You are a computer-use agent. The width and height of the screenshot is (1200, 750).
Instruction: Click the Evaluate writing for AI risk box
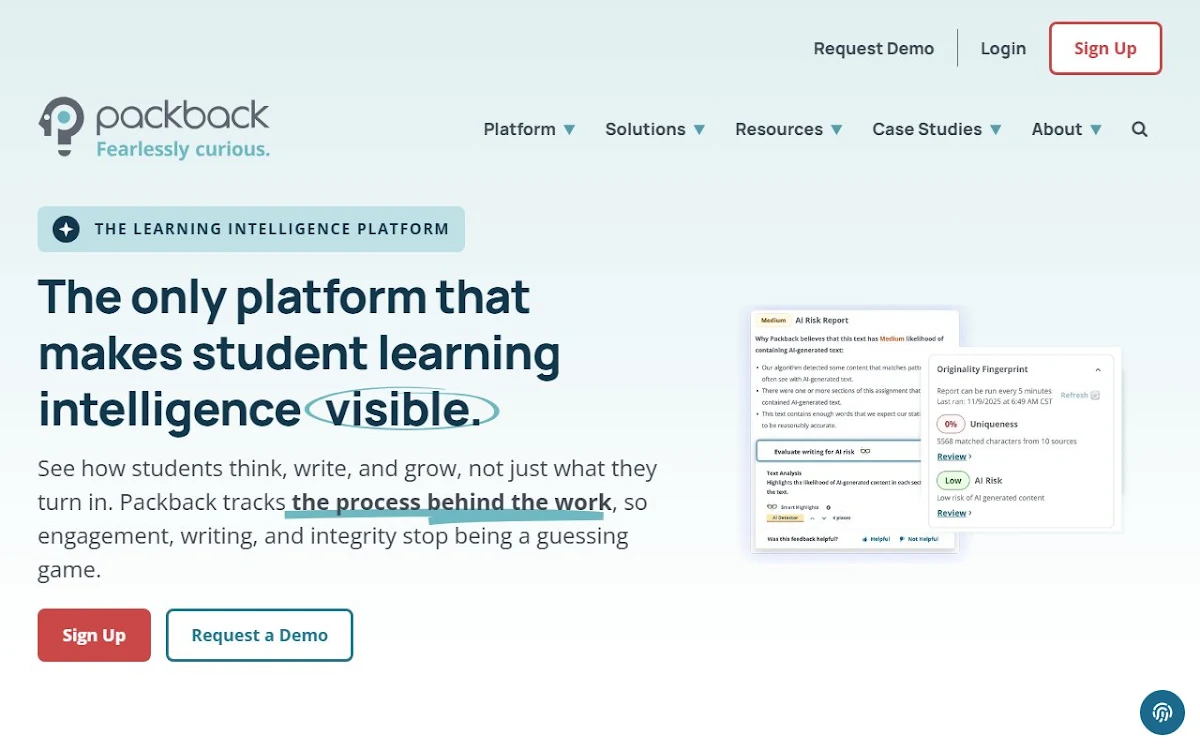point(838,451)
